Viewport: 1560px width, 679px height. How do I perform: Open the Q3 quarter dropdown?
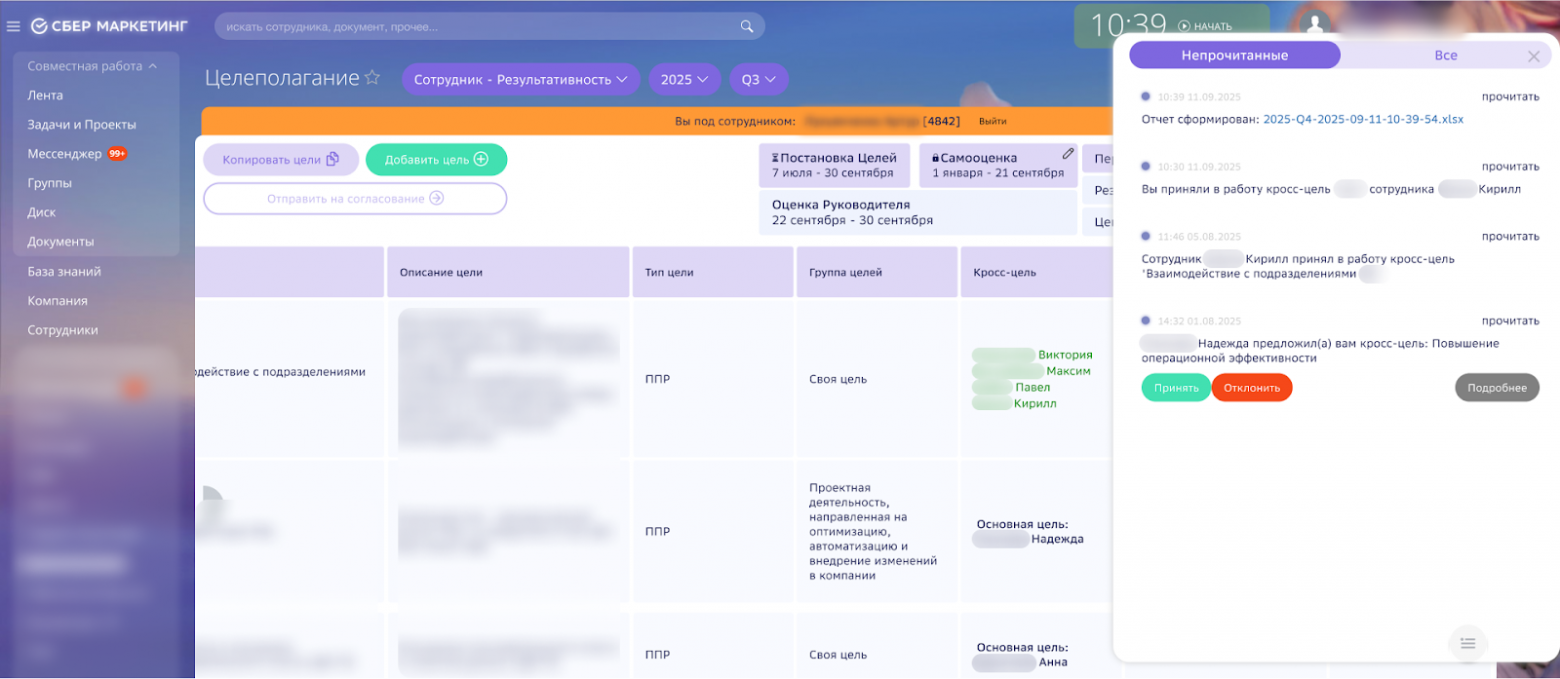[x=758, y=79]
